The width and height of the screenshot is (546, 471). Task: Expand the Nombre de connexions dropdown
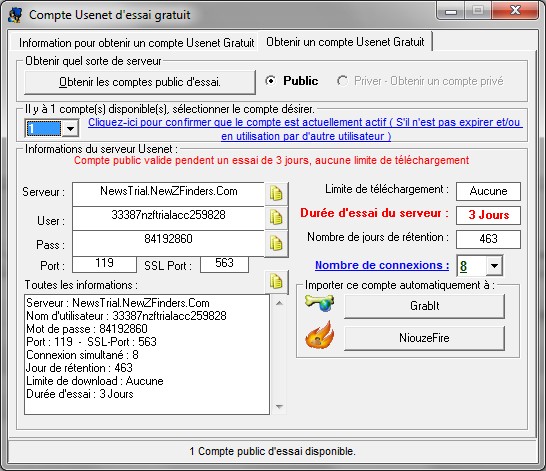coord(494,266)
